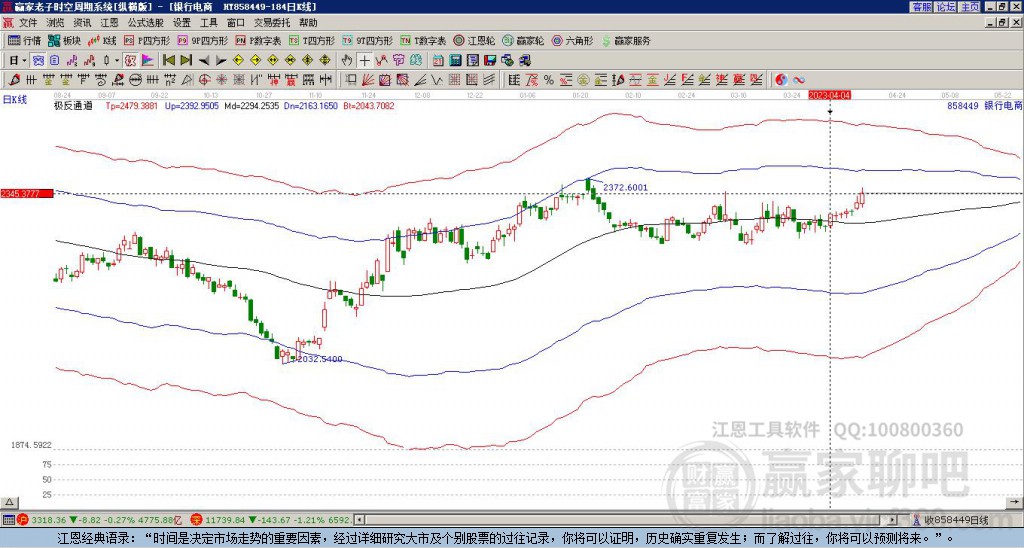Click the 858449 银行电商 stock label
1024x548 pixels.
[x=985, y=106]
